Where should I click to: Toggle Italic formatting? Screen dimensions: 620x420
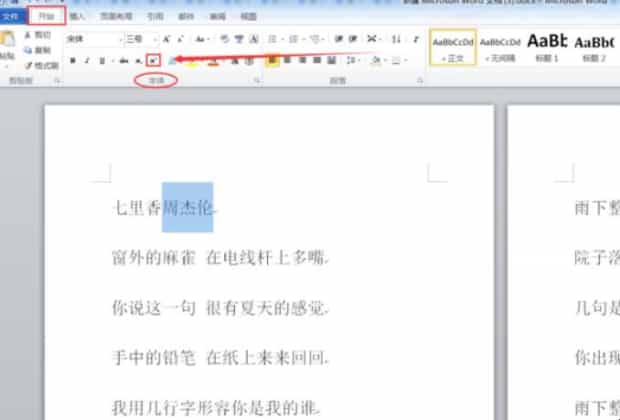(87, 61)
